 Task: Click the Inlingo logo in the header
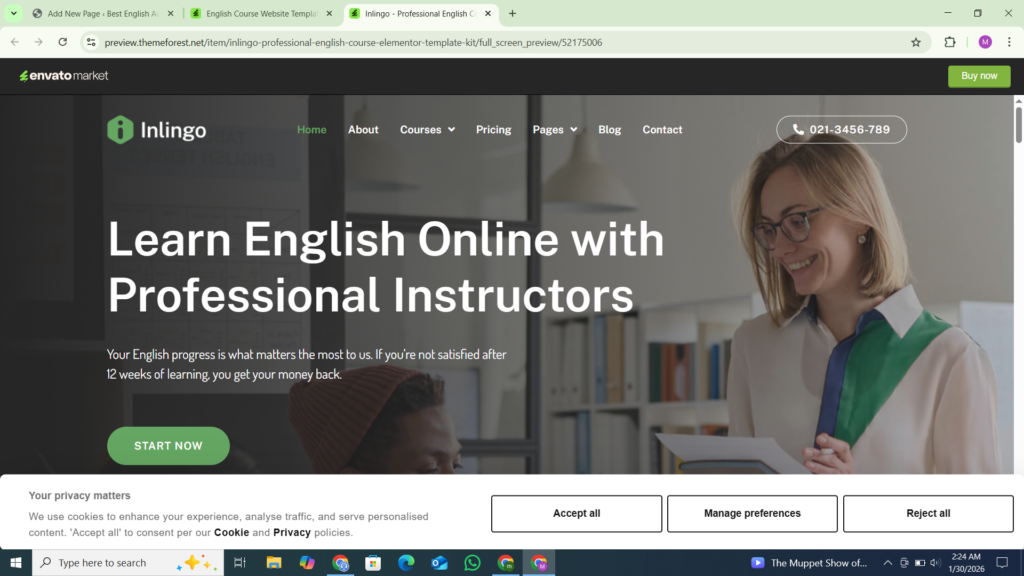pos(155,129)
